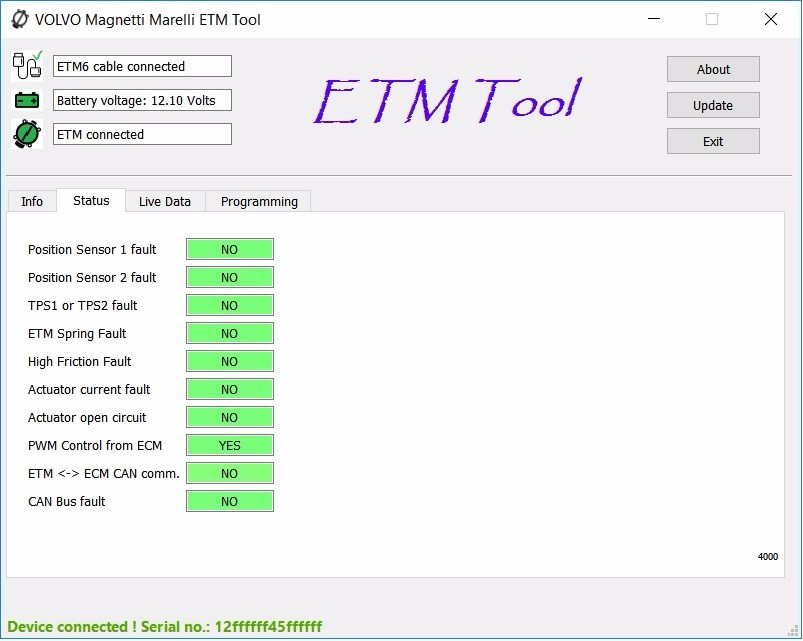Viewport: 803px width, 641px height.
Task: Click the CAN Bus fault NO indicator
Action: point(229,501)
